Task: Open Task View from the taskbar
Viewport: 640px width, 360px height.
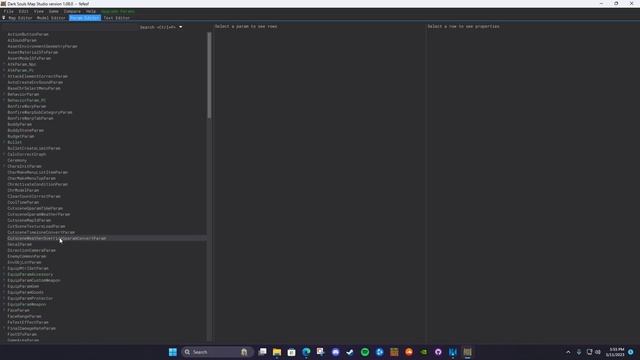Action: (262, 352)
